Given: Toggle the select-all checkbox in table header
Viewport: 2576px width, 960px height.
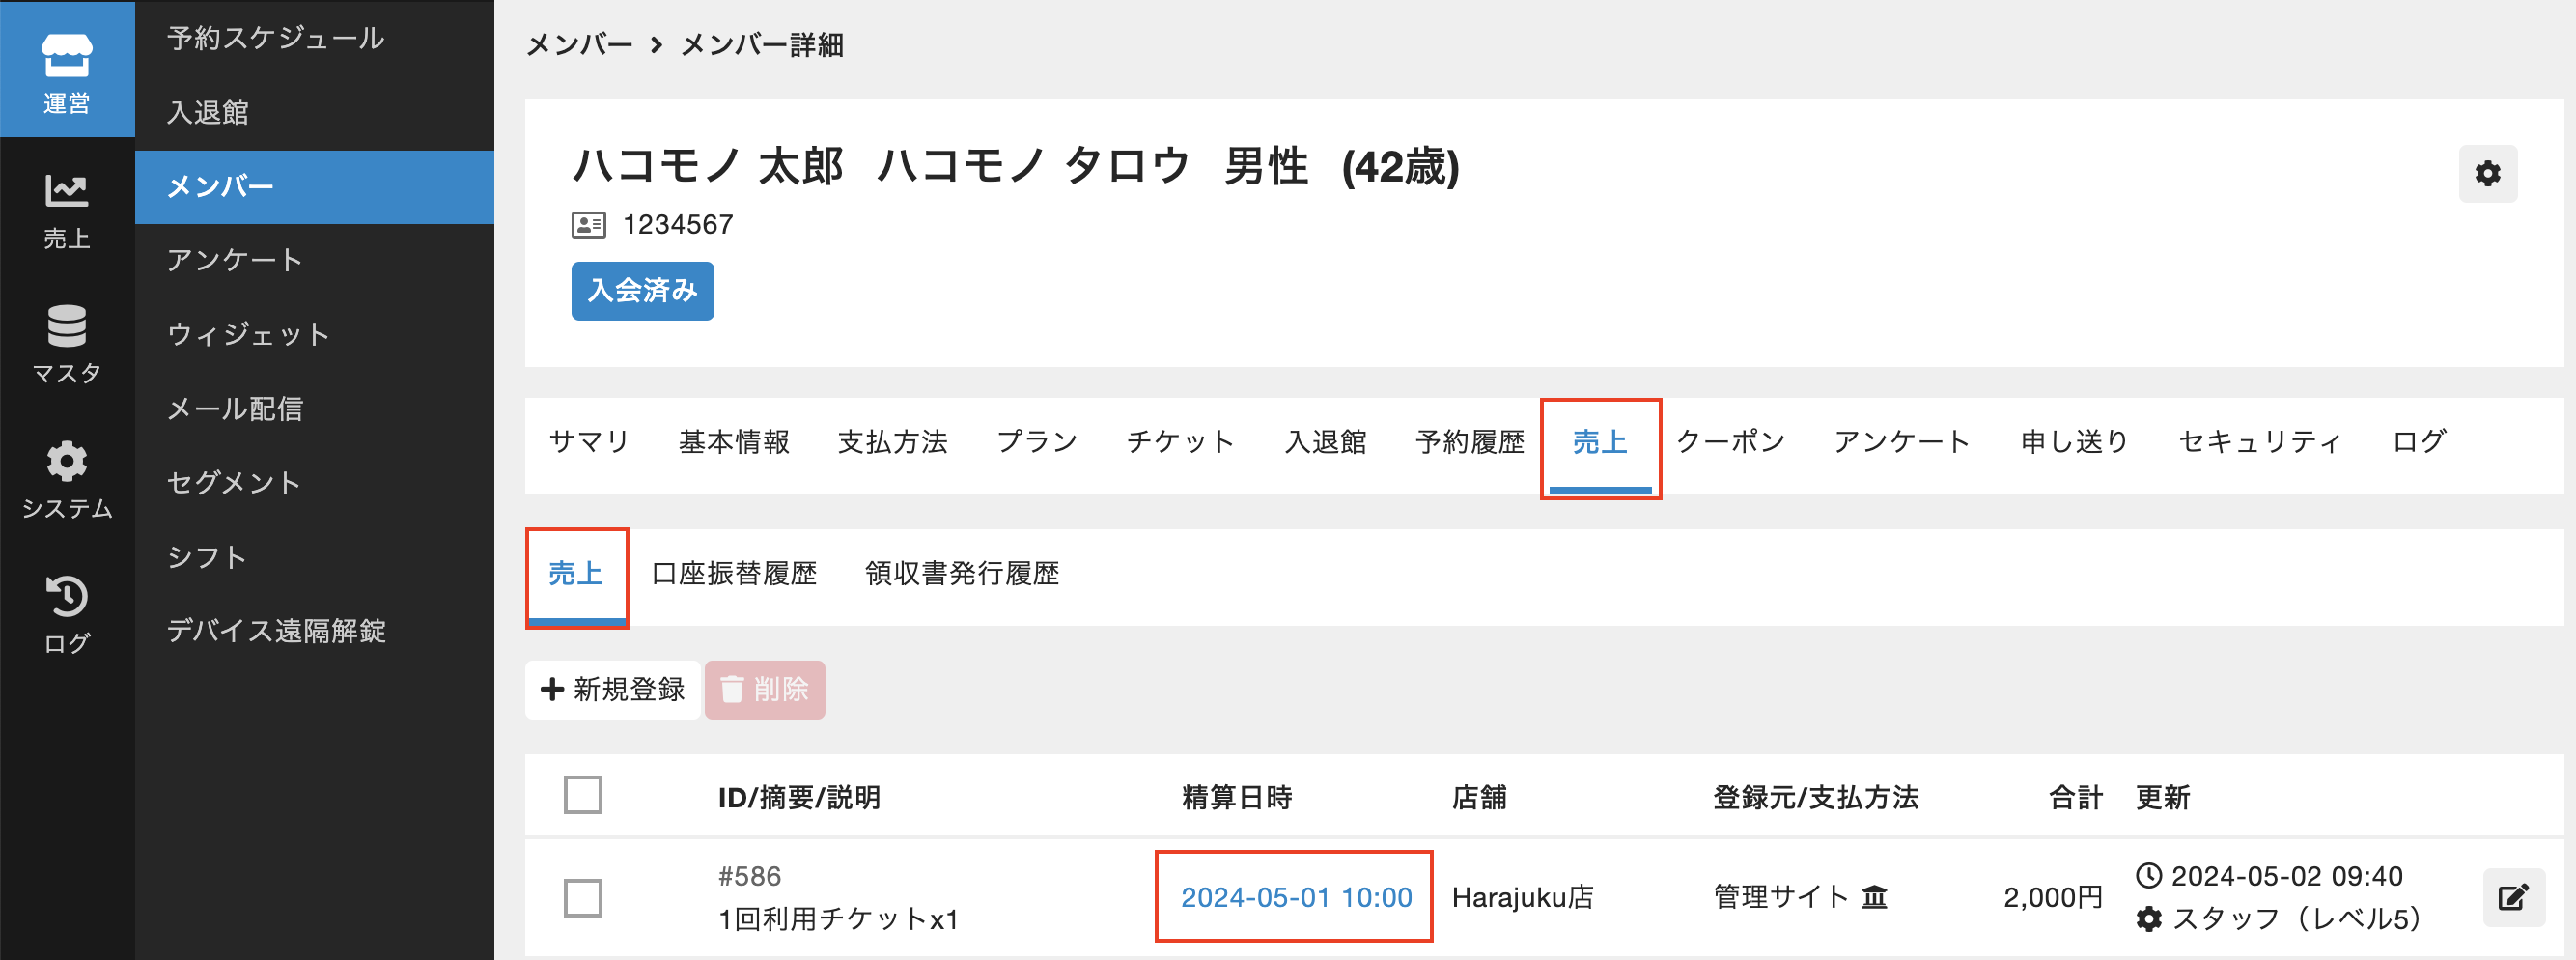Looking at the screenshot, I should (583, 795).
